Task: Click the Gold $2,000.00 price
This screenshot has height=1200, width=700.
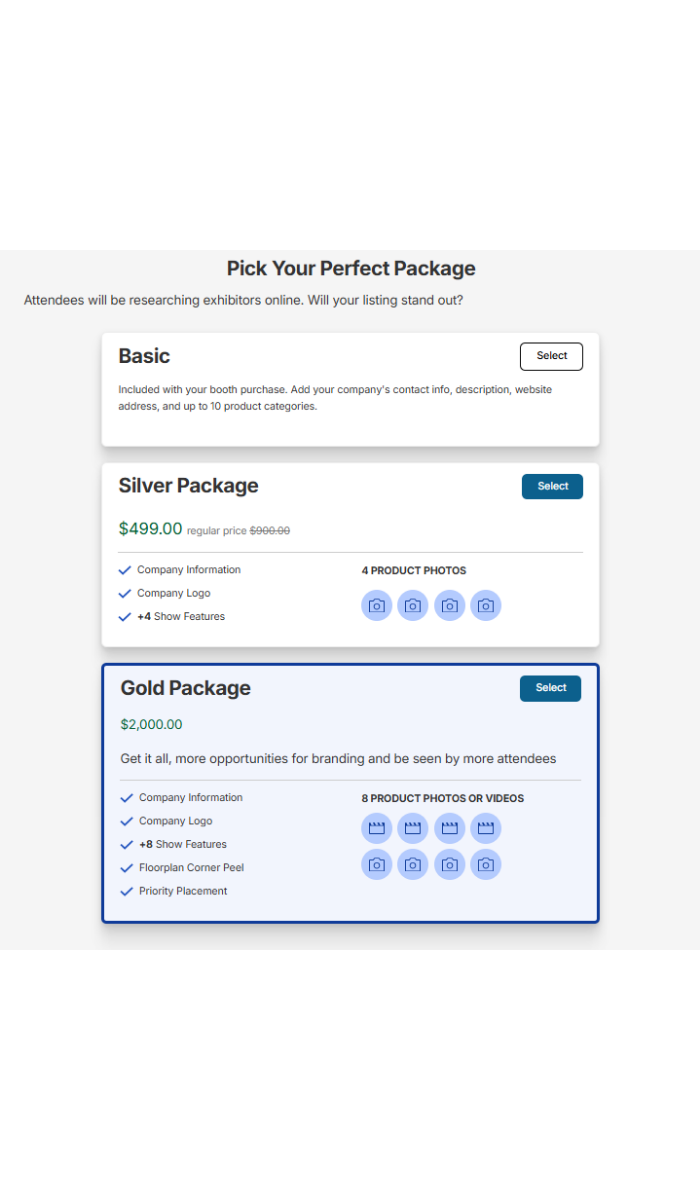Action: tap(151, 725)
